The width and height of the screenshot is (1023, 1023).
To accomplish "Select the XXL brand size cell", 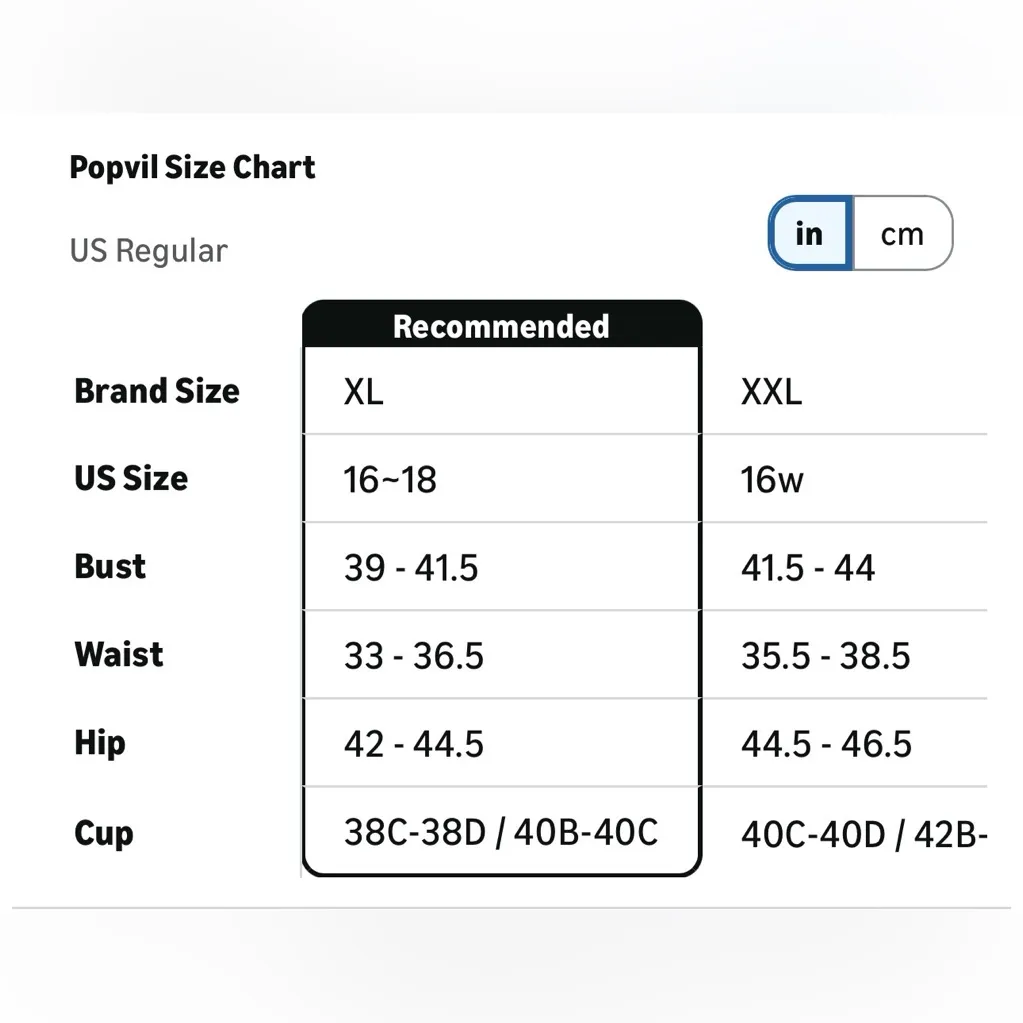I will pos(771,392).
